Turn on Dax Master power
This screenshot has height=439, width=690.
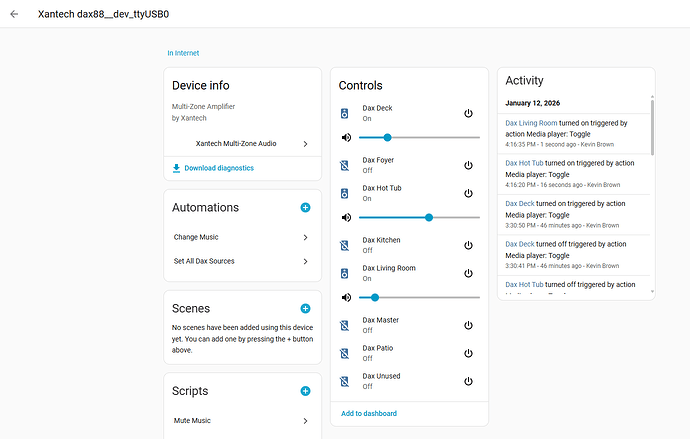pyautogui.click(x=468, y=325)
